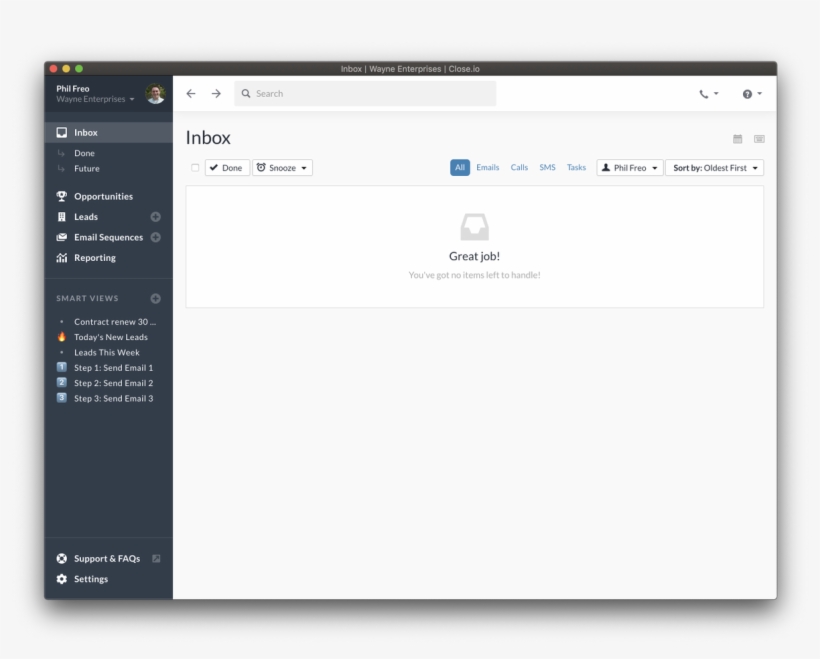
Task: Create a new Smart View plus icon
Action: click(x=155, y=299)
